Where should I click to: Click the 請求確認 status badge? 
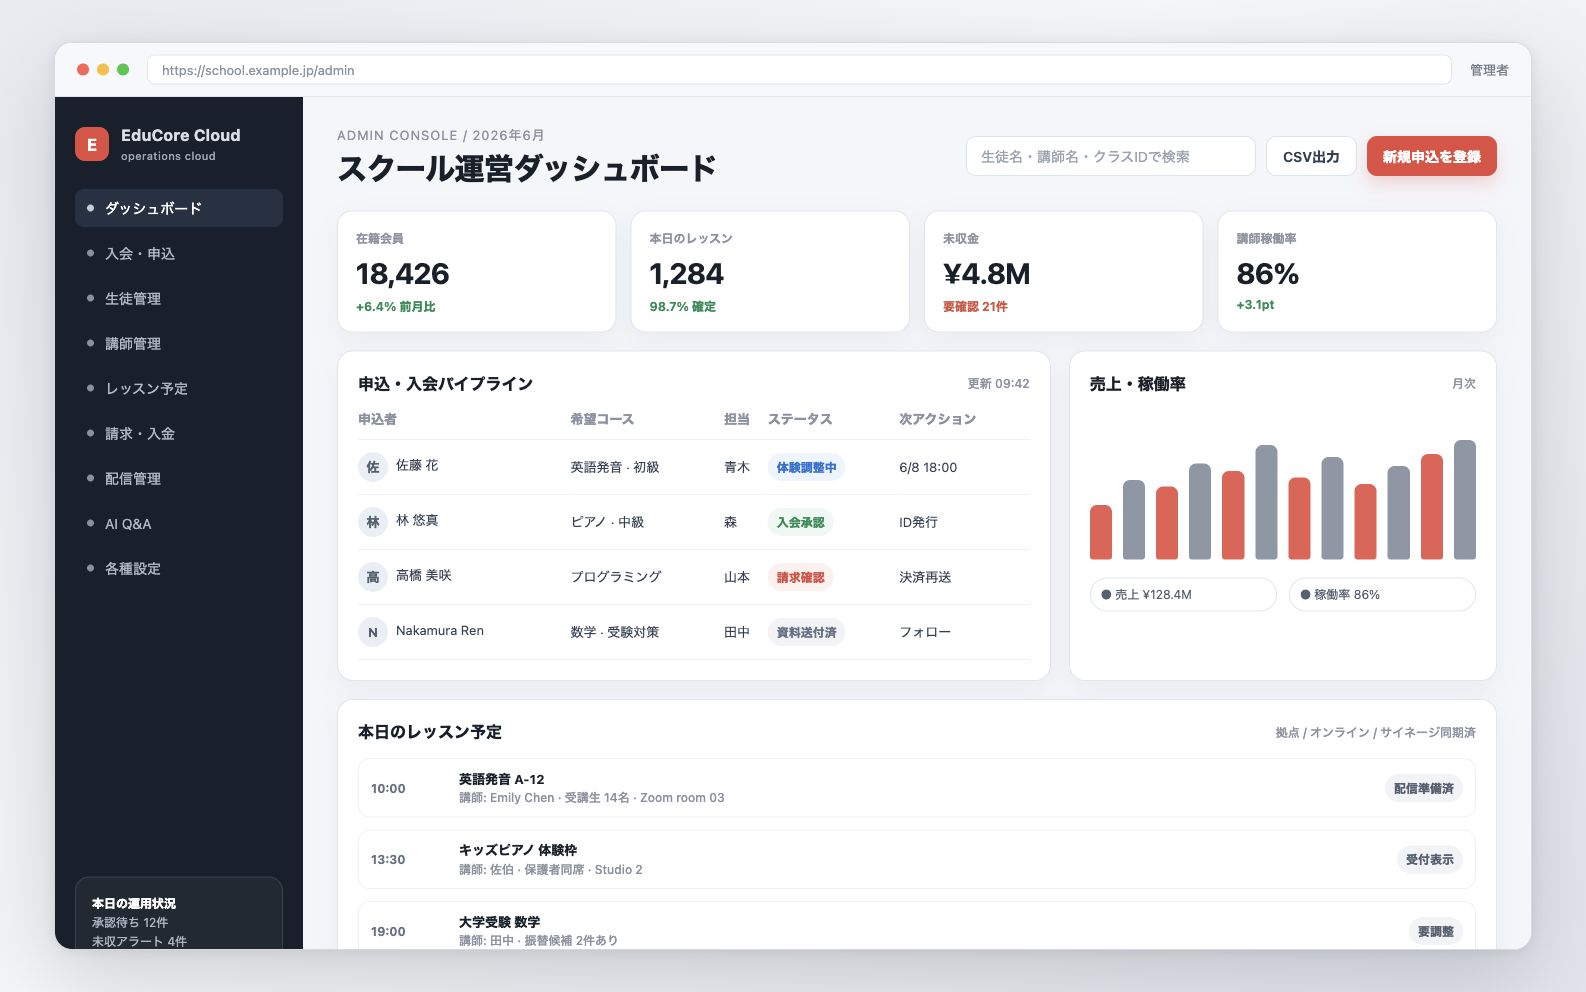(800, 577)
